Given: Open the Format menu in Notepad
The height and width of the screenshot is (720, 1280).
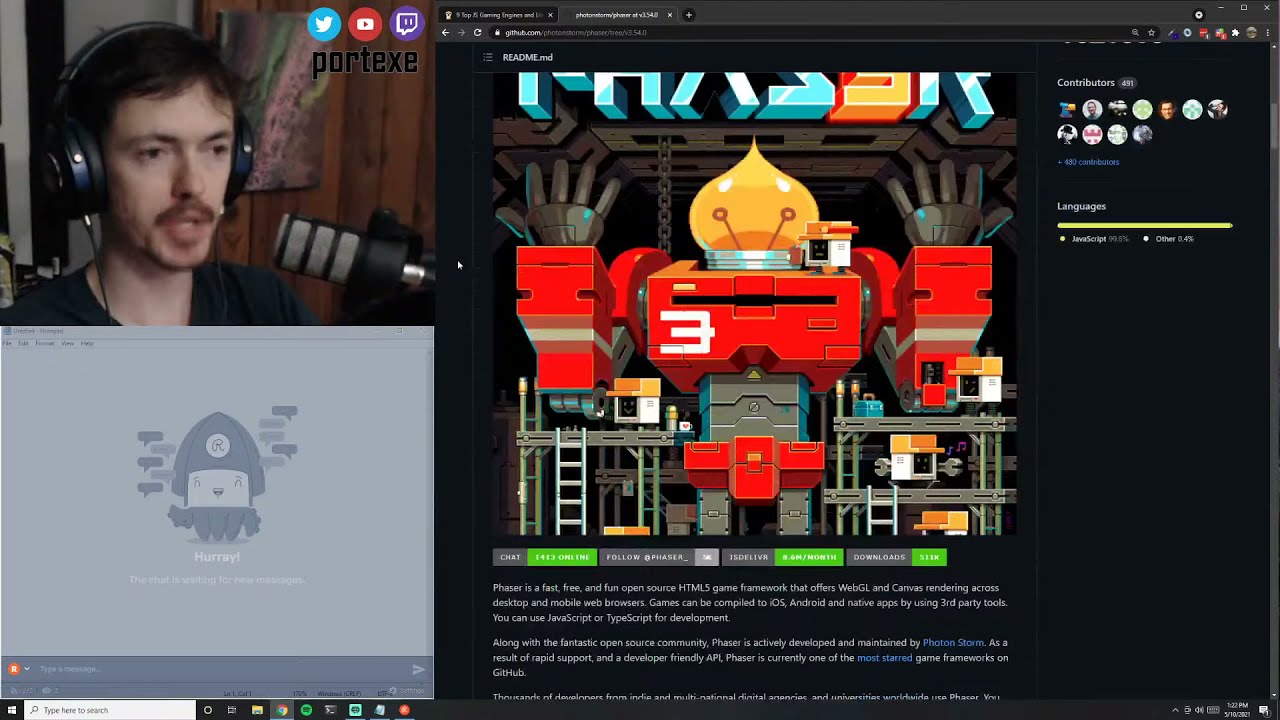Looking at the screenshot, I should click(45, 343).
